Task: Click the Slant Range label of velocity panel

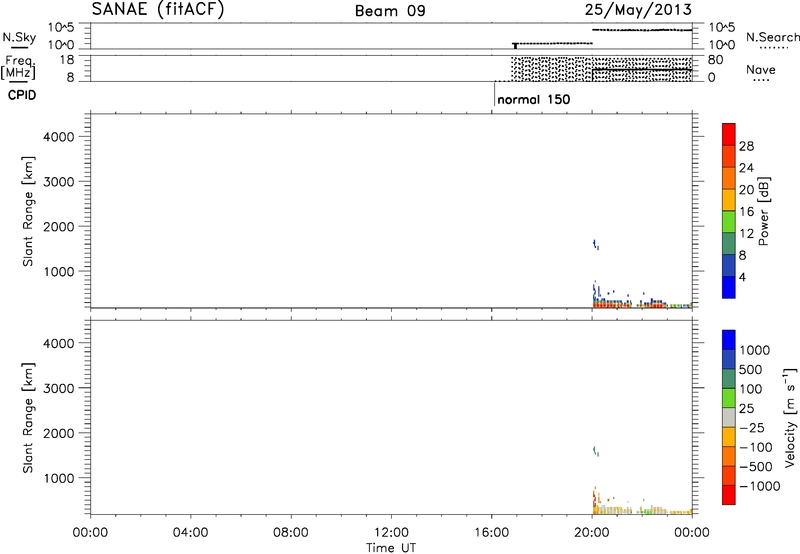Action: [x=28, y=418]
